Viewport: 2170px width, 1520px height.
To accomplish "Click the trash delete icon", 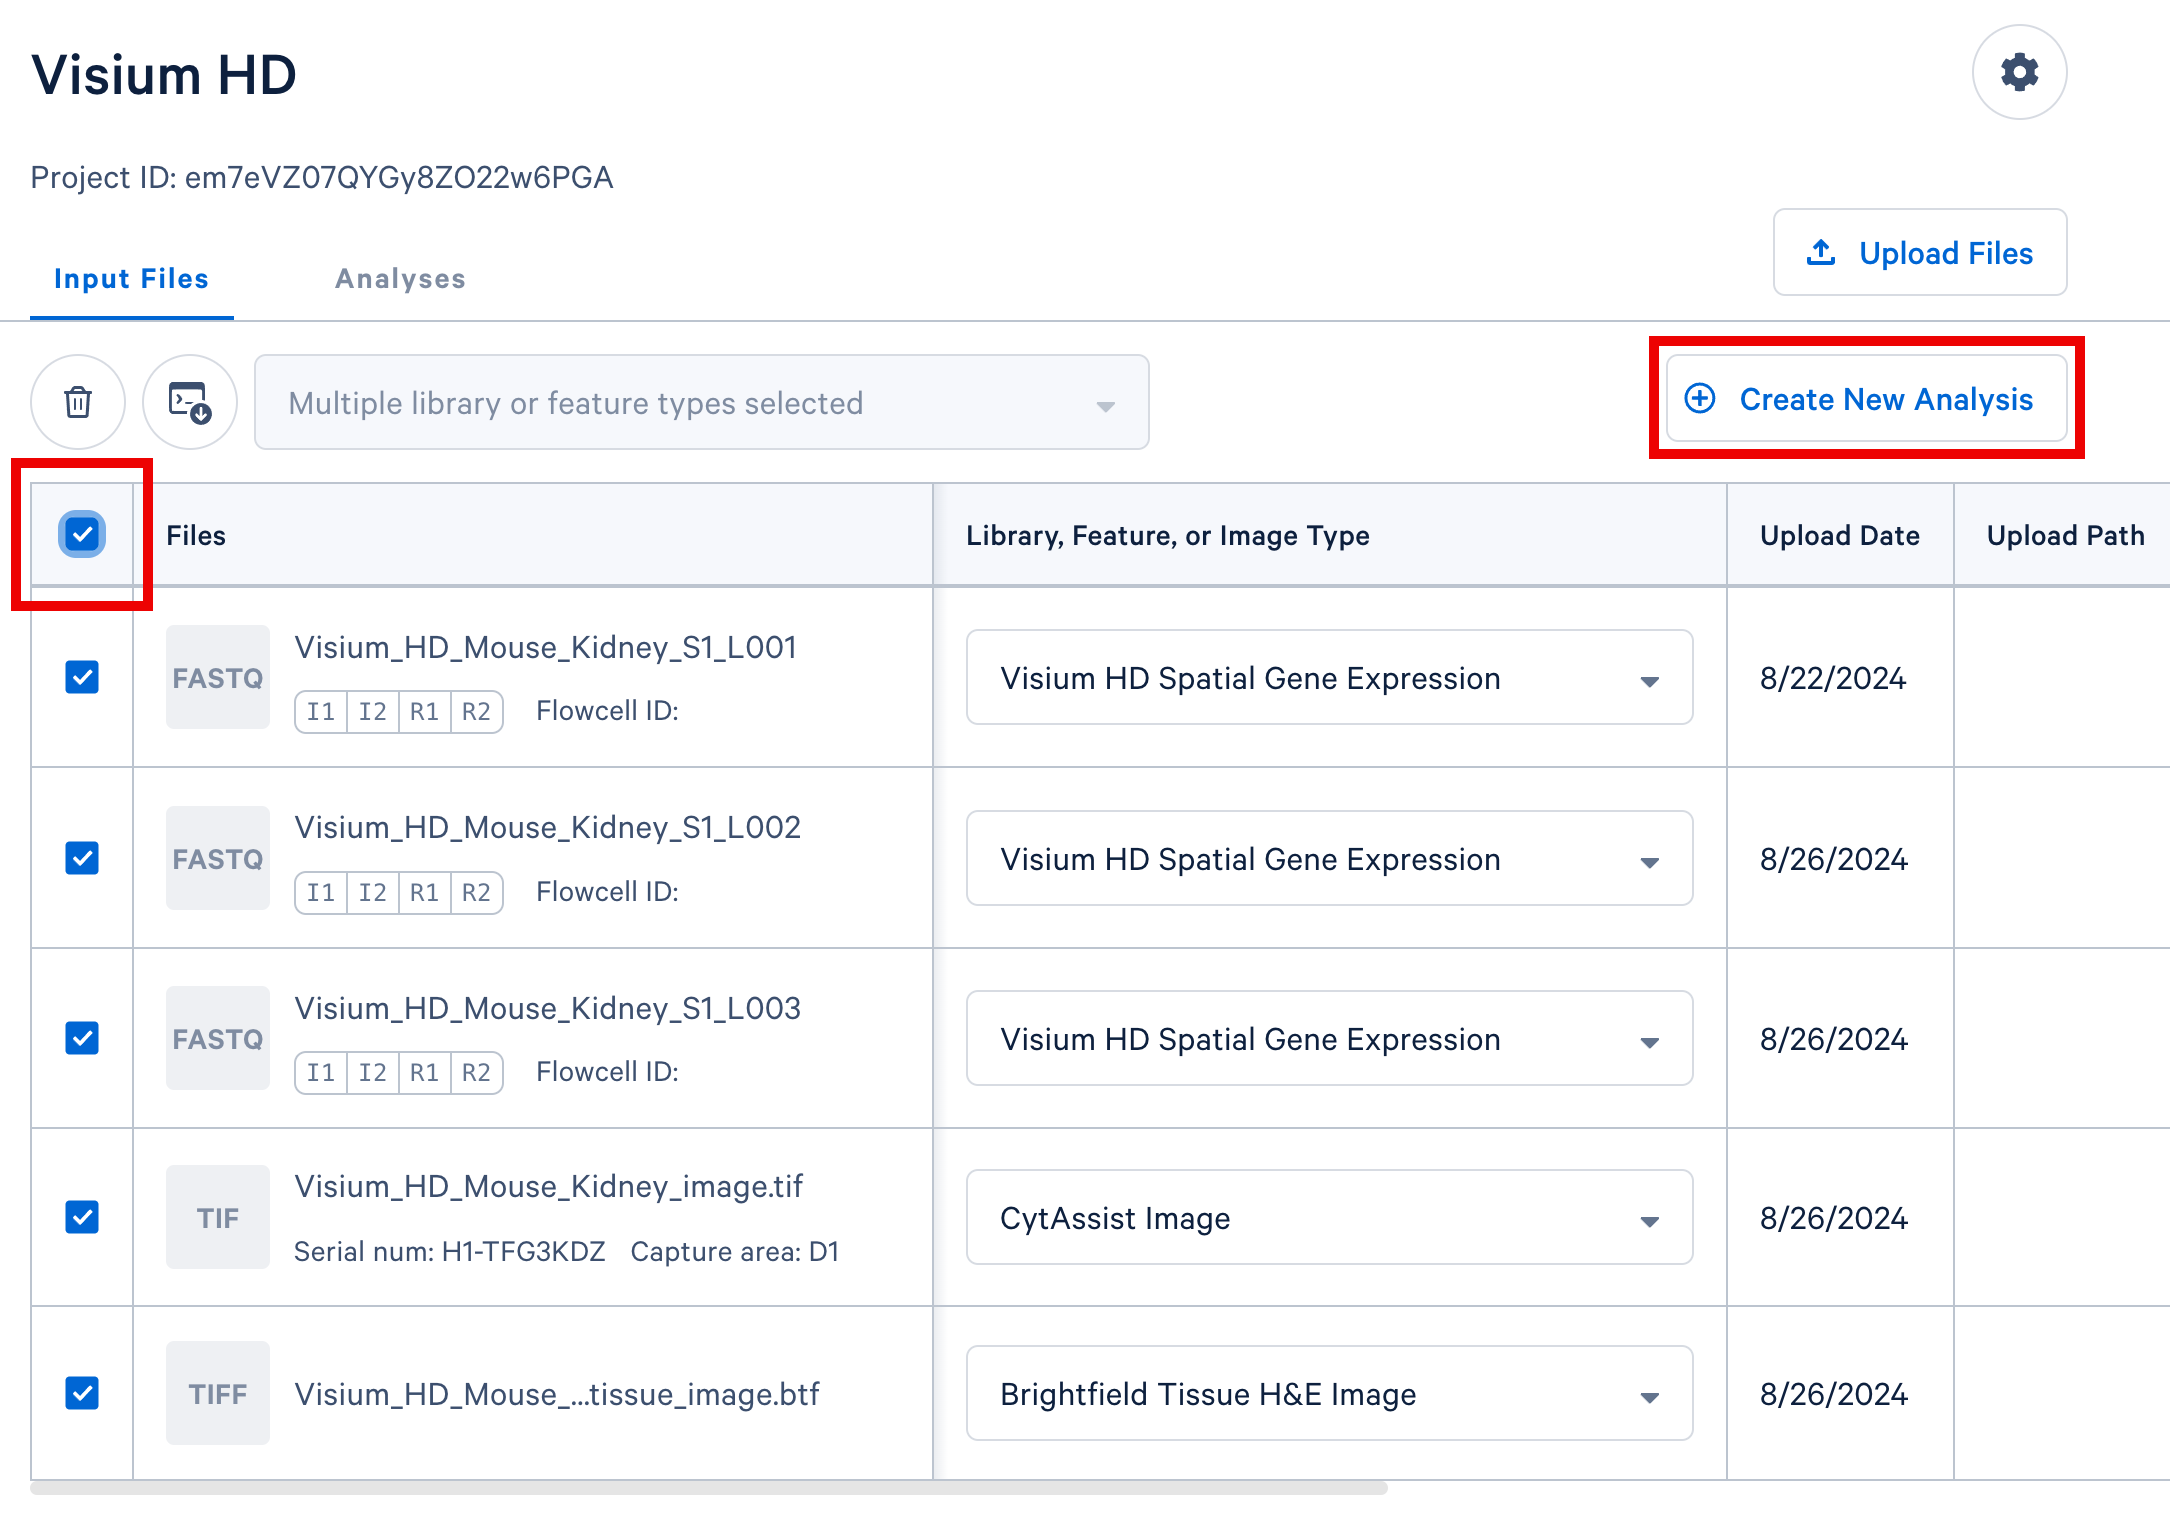I will 78,402.
